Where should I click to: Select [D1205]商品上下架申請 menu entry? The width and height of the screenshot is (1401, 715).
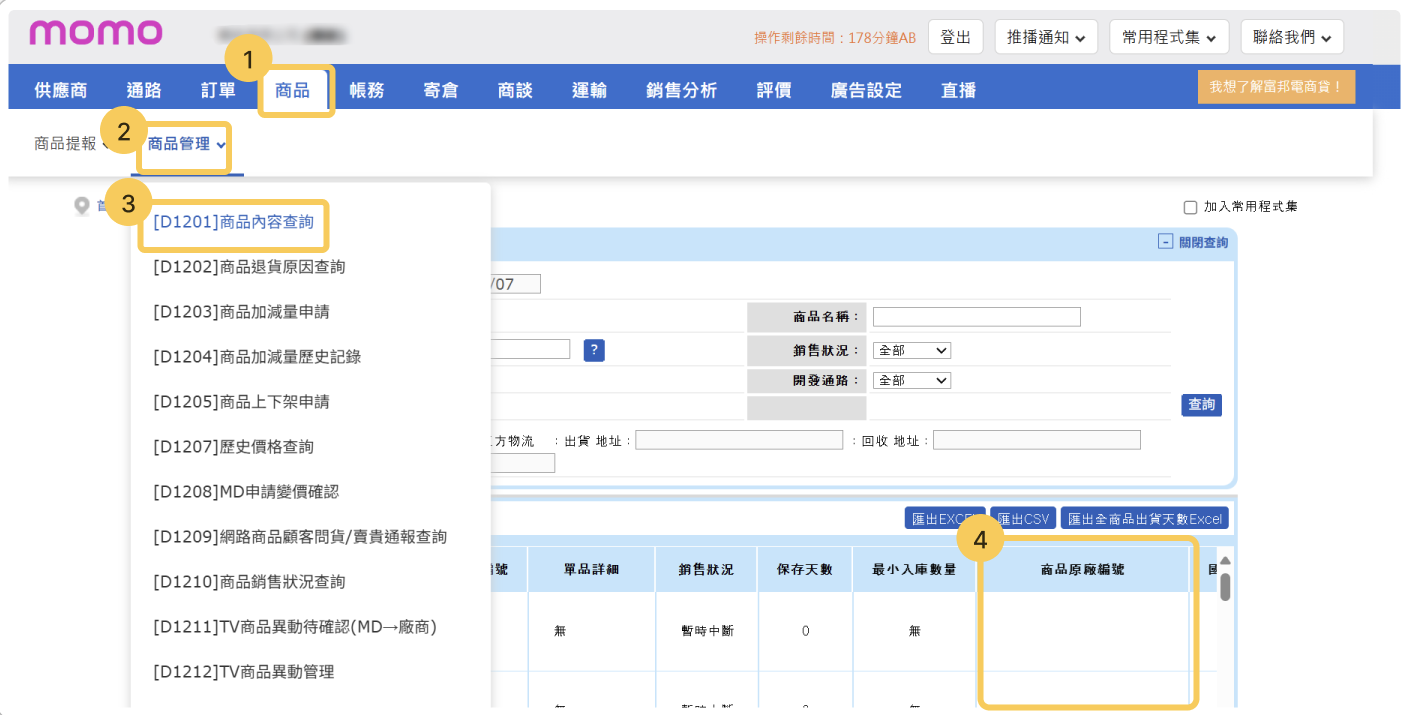[x=241, y=402]
